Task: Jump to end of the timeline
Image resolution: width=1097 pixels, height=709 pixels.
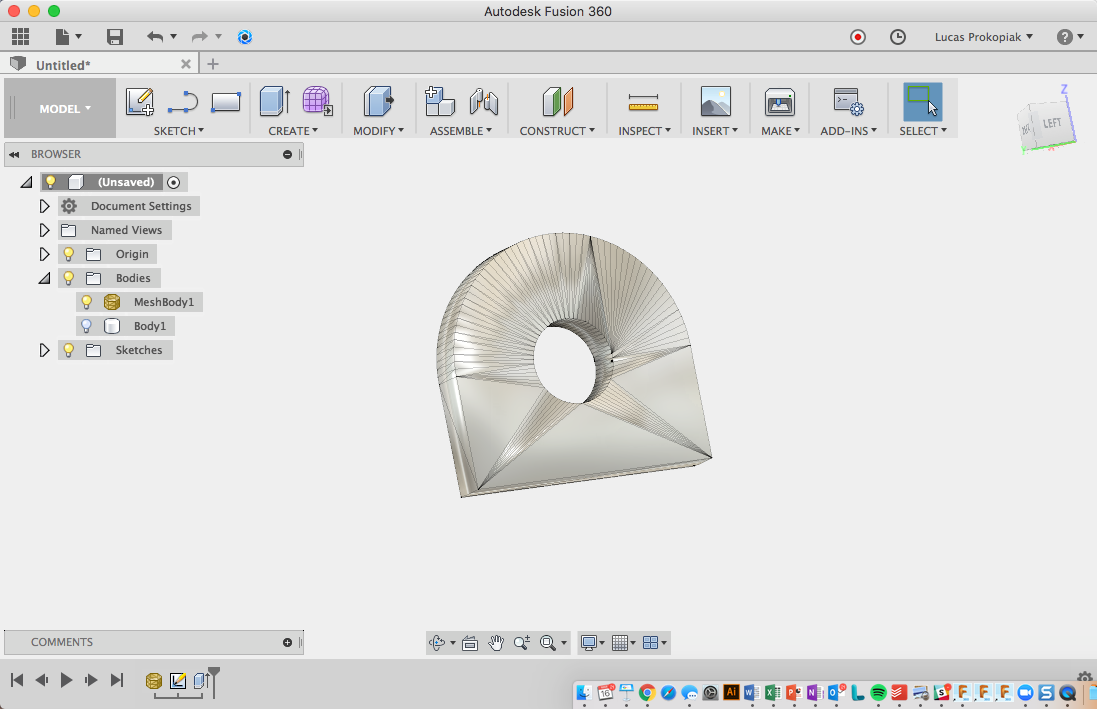Action: click(117, 679)
